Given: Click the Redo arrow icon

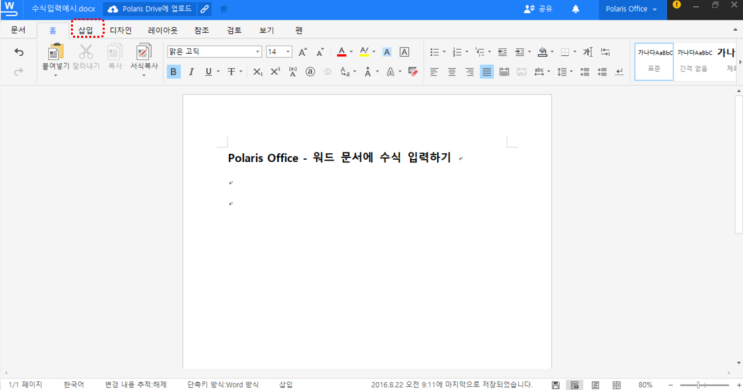Looking at the screenshot, I should [18, 72].
